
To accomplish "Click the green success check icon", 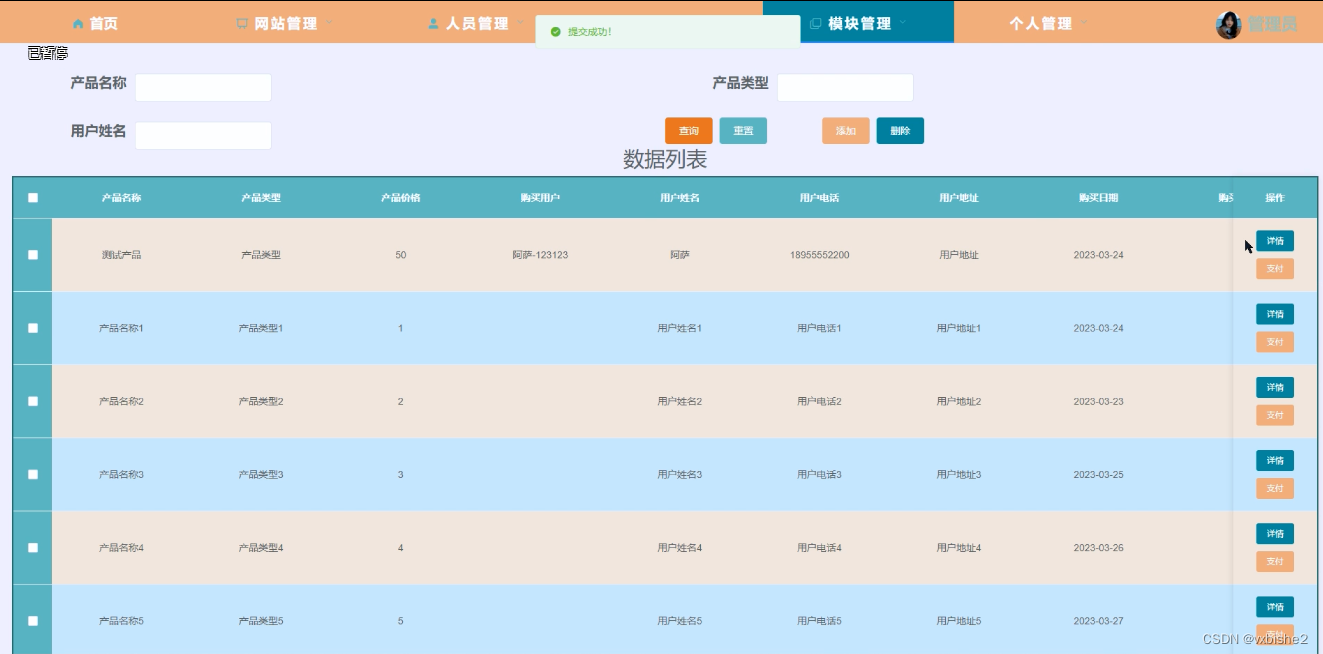I will pyautogui.click(x=555, y=32).
